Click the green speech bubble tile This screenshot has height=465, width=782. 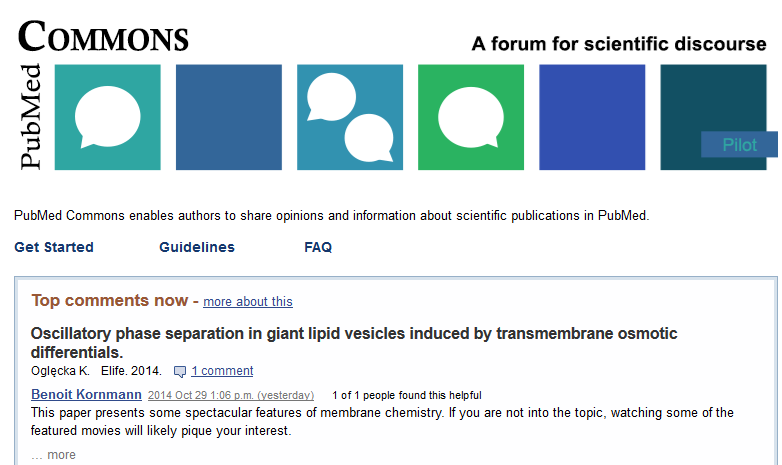click(x=471, y=117)
